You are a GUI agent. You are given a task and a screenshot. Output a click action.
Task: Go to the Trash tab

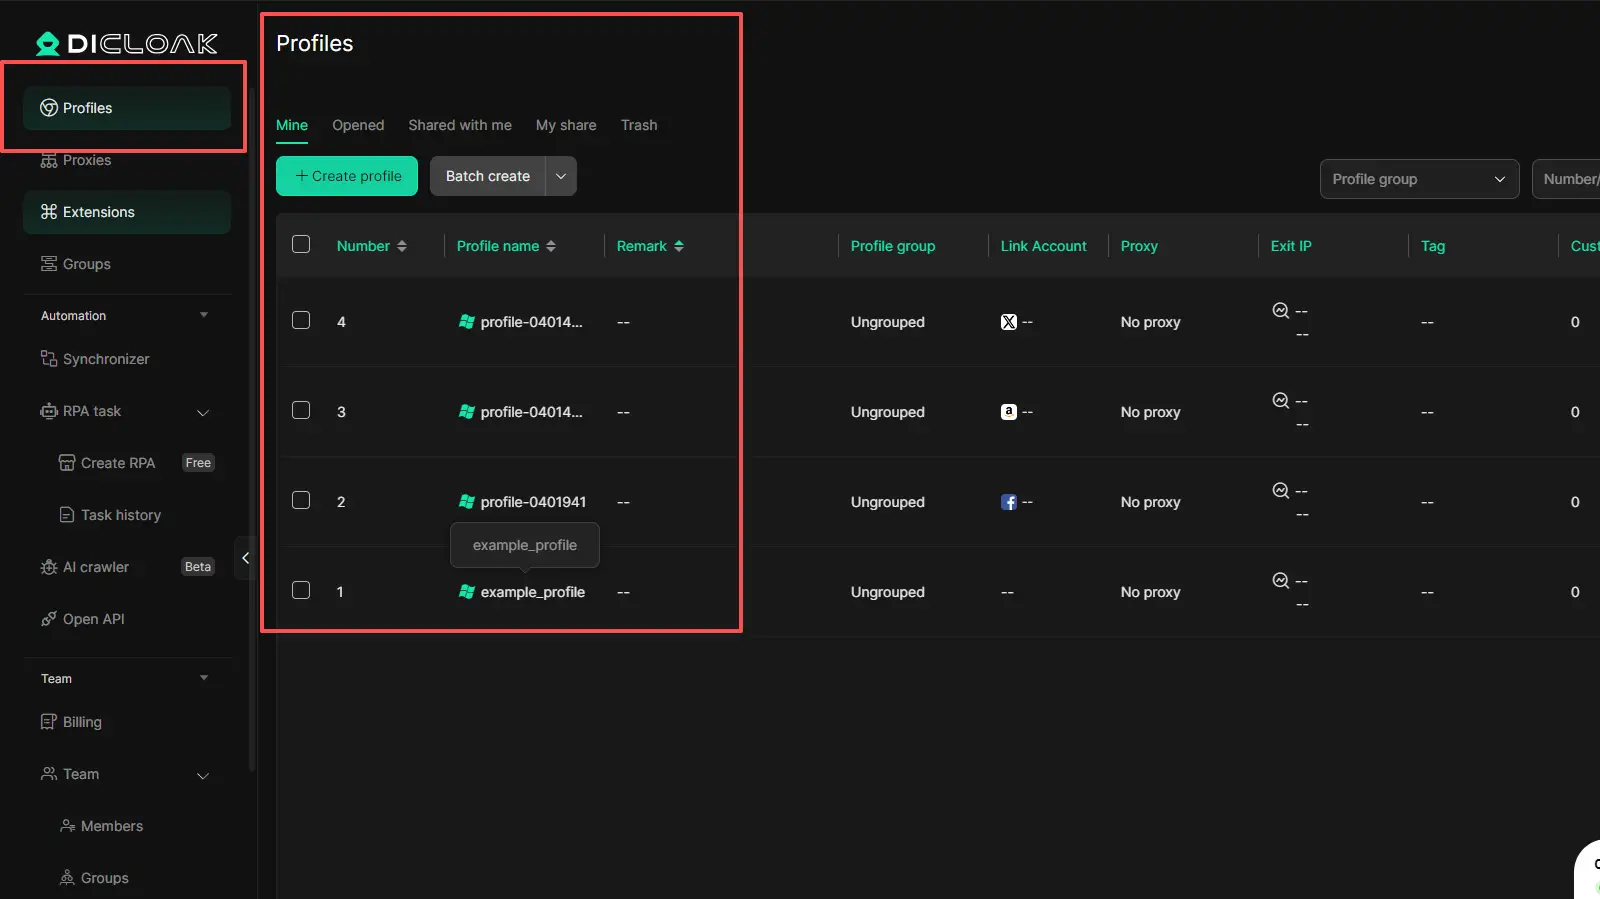tap(638, 125)
